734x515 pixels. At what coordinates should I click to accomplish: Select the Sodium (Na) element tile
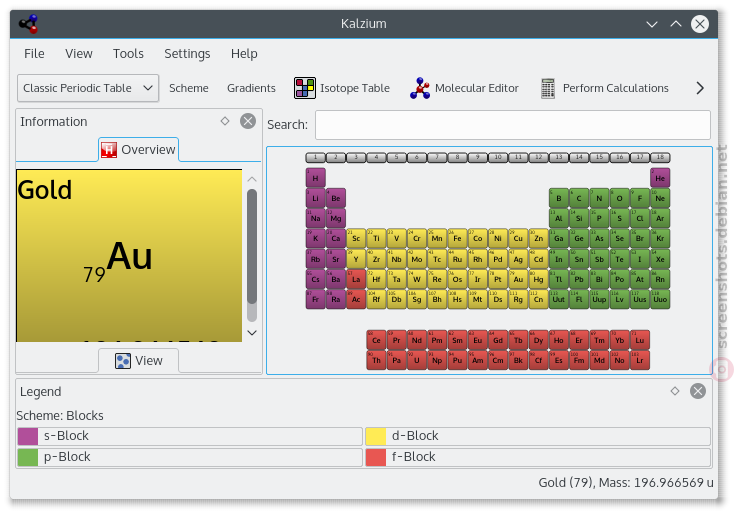point(316,218)
